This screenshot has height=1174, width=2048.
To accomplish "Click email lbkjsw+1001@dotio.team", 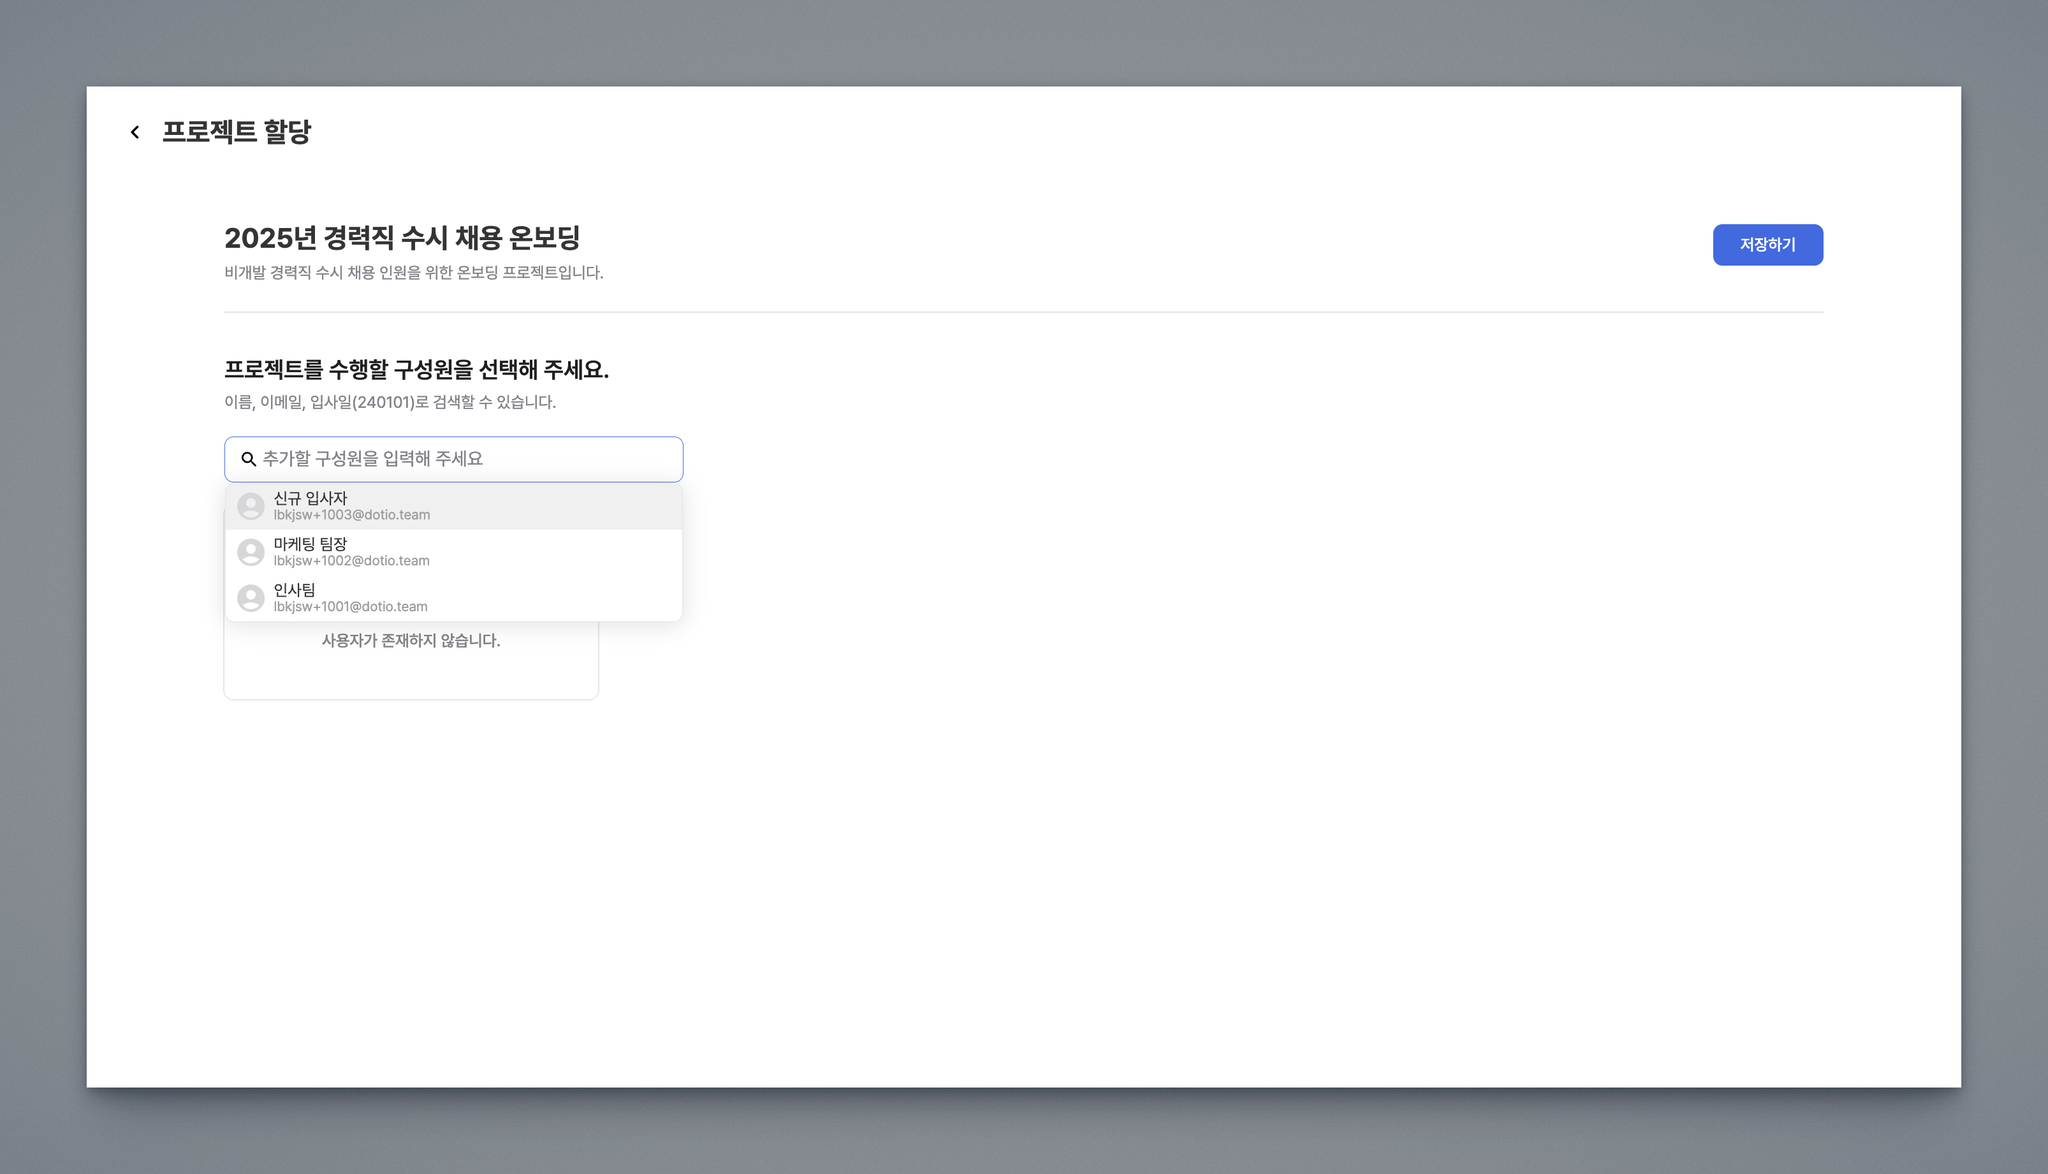I will pyautogui.click(x=351, y=607).
